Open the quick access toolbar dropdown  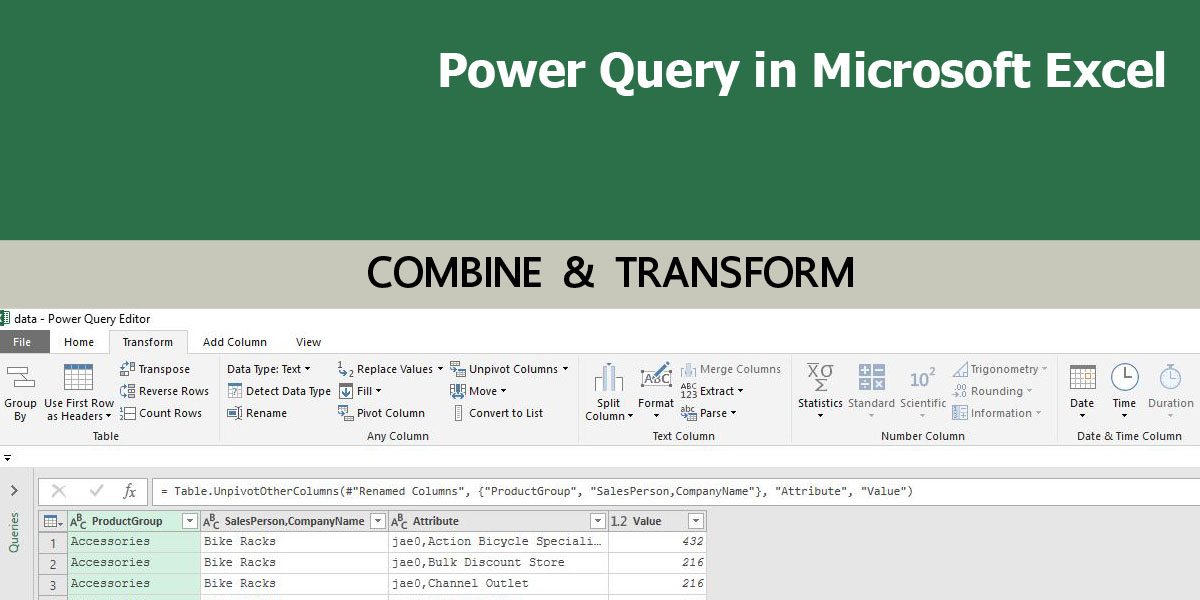click(x=7, y=457)
